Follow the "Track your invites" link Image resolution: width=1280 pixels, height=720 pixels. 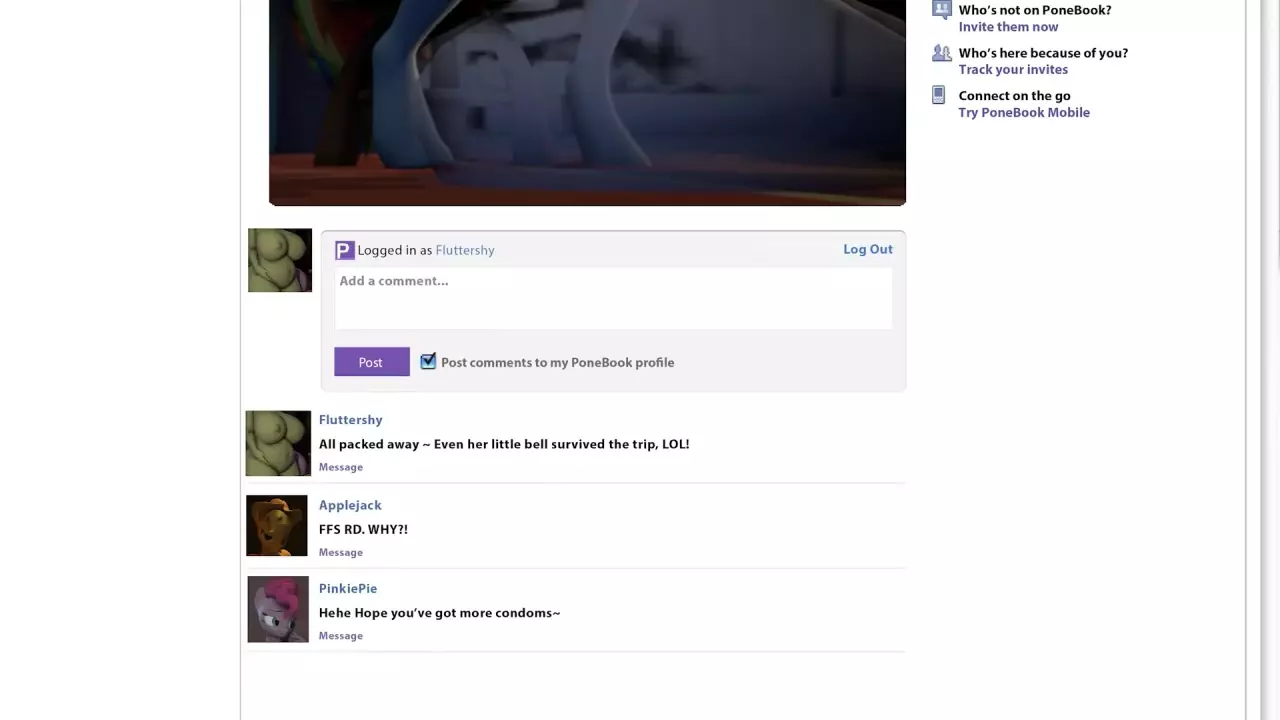coord(1013,69)
